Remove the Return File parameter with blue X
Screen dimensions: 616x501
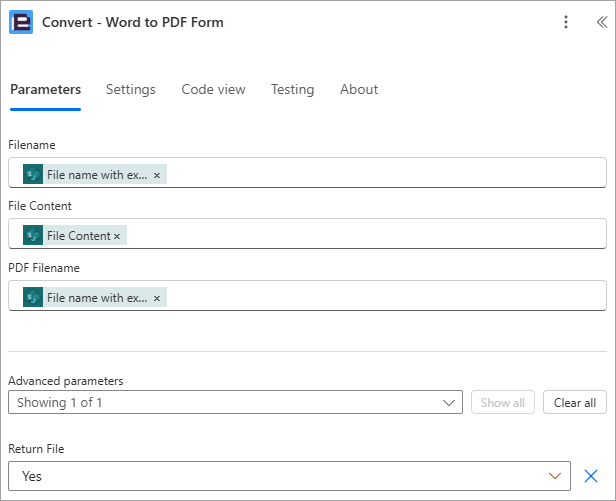[x=591, y=476]
